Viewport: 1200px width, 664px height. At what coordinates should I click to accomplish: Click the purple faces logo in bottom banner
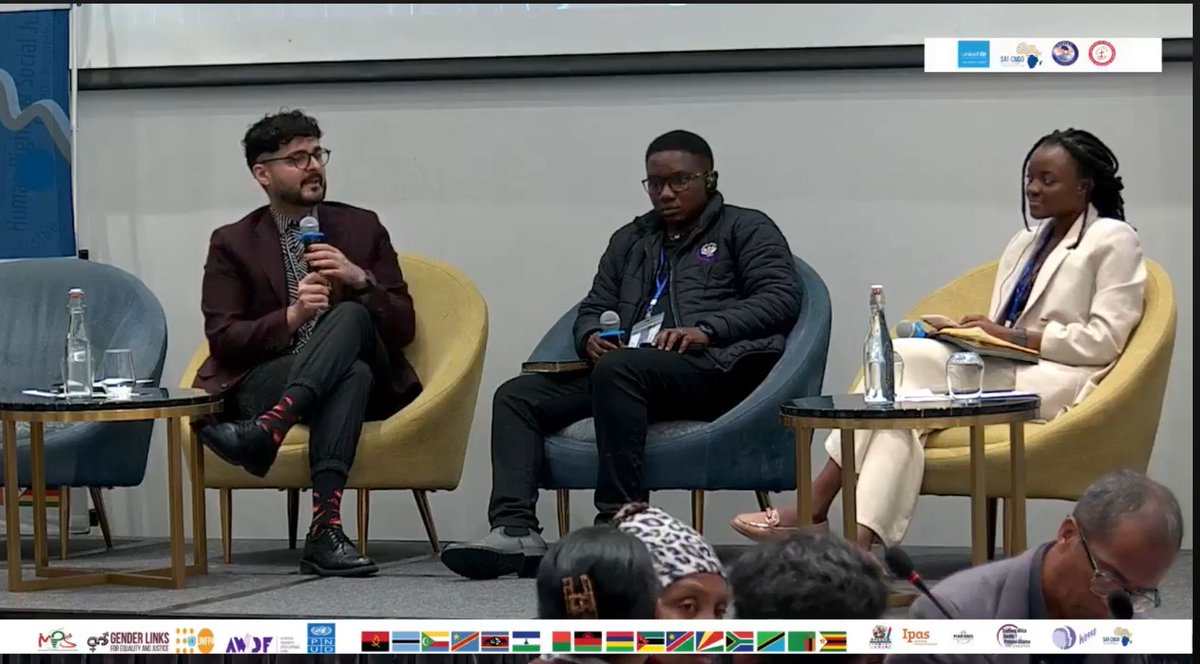coord(1075,637)
